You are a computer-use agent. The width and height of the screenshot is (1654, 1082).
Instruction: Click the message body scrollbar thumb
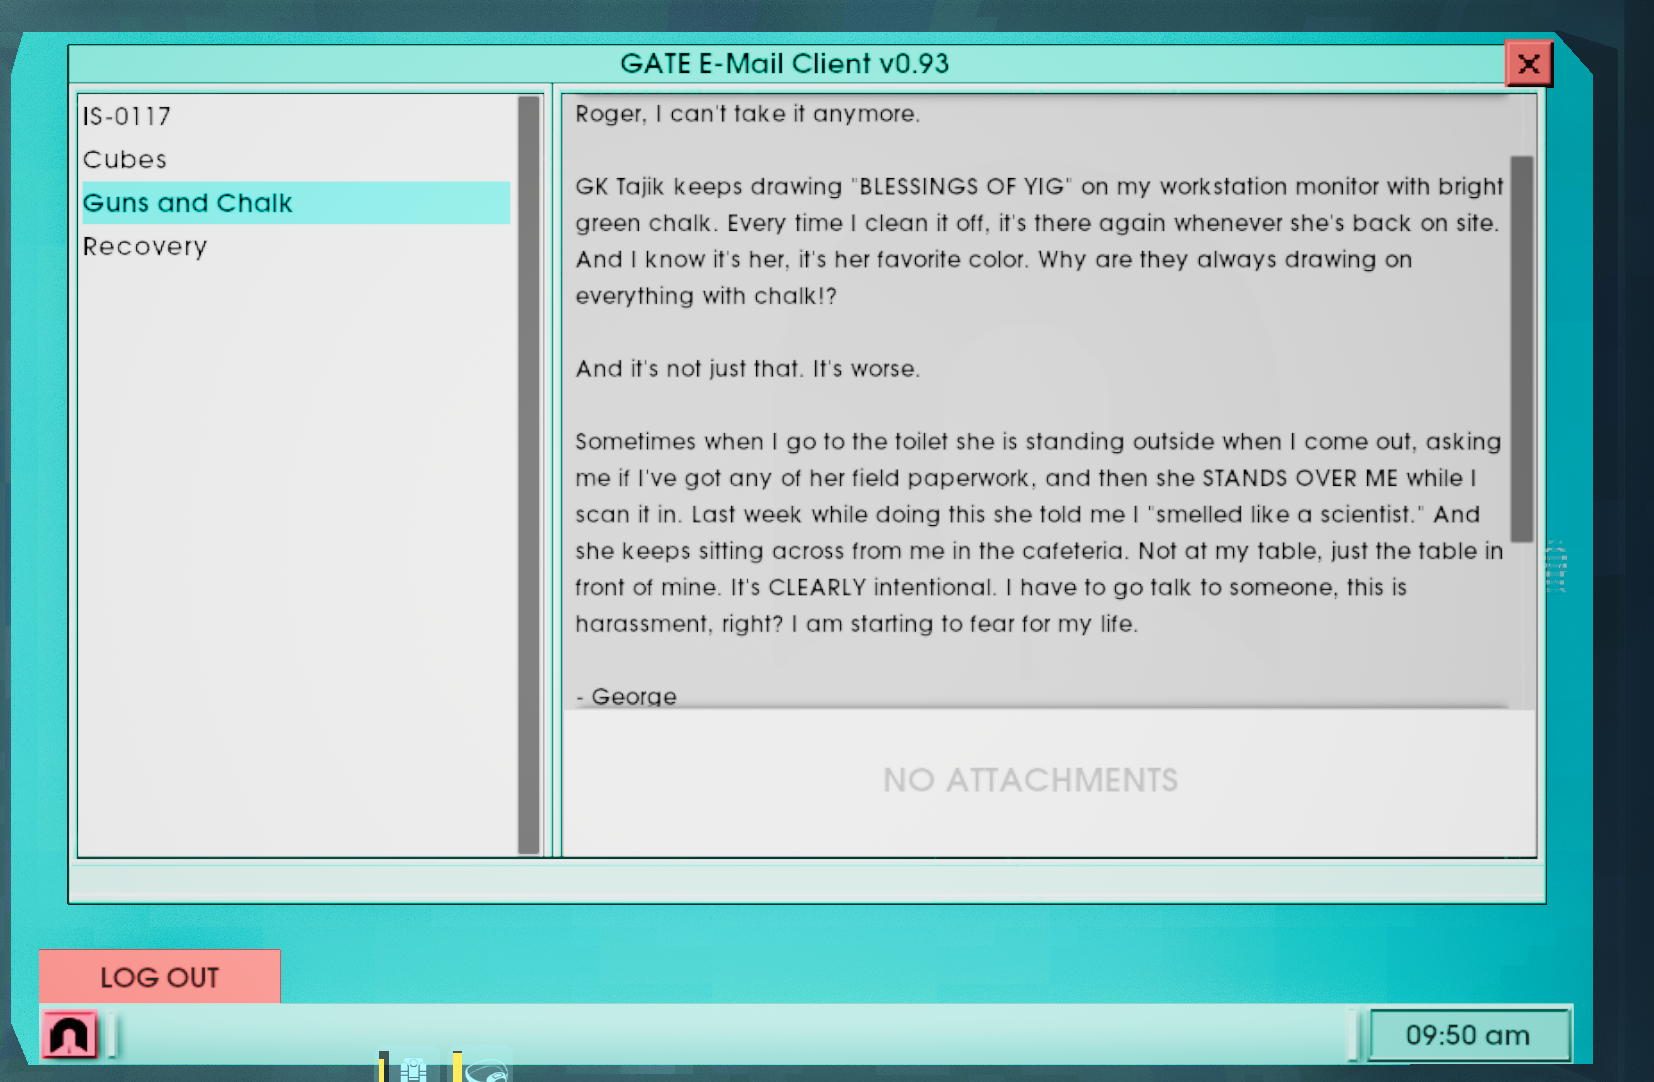point(1521,349)
